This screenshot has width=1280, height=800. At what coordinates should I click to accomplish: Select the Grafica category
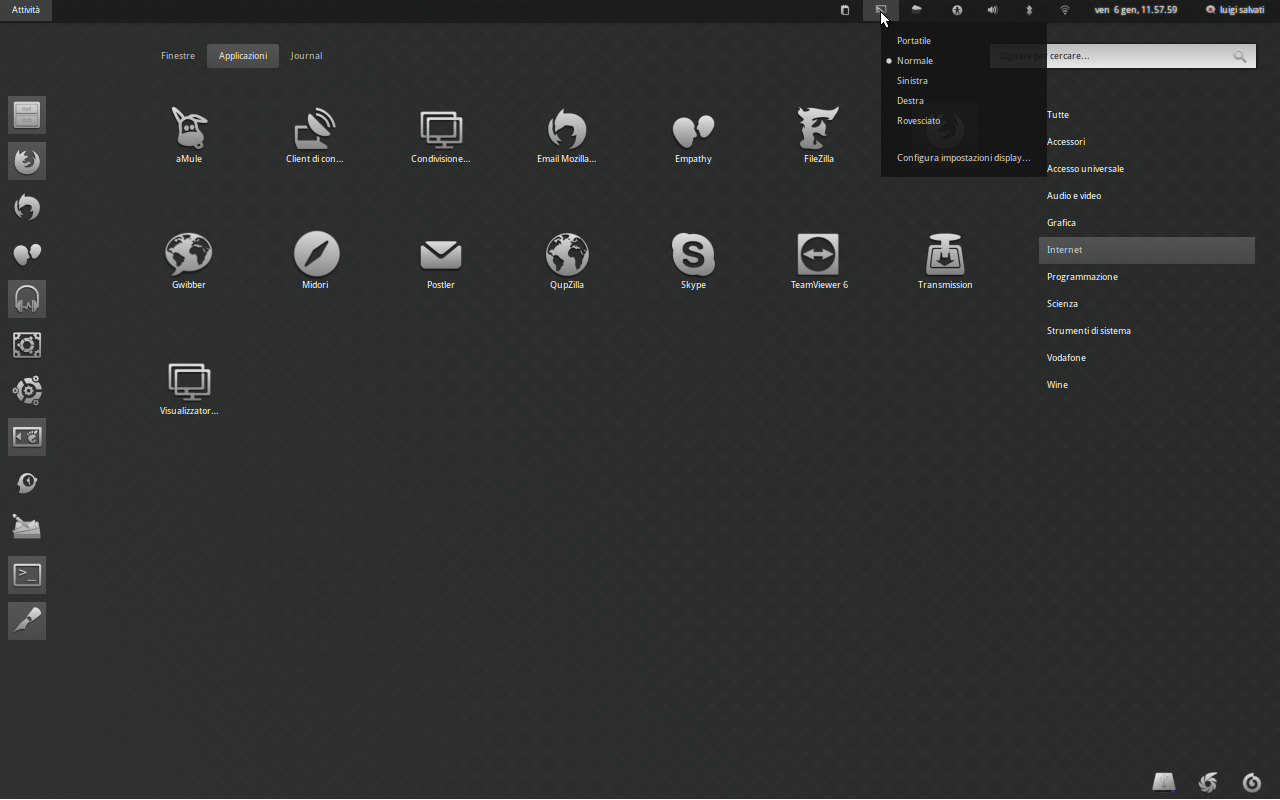1147,223
